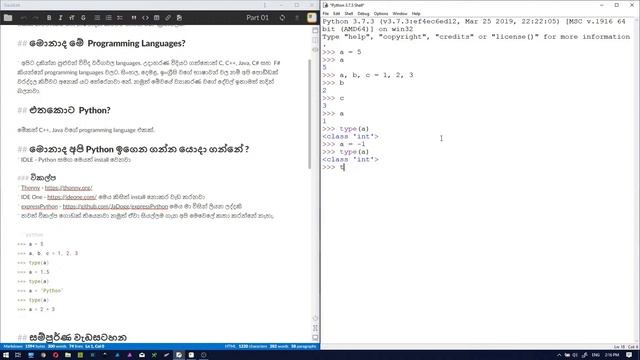The width and height of the screenshot is (640, 360).
Task: Open the https://ideone.com/ link
Action: coord(72,197)
